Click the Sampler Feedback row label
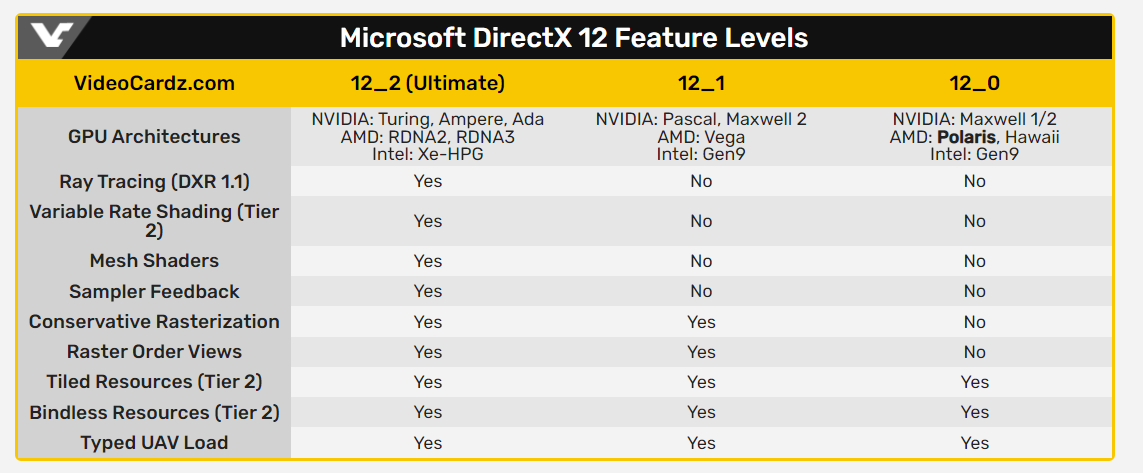Image resolution: width=1143 pixels, height=473 pixels. point(154,292)
